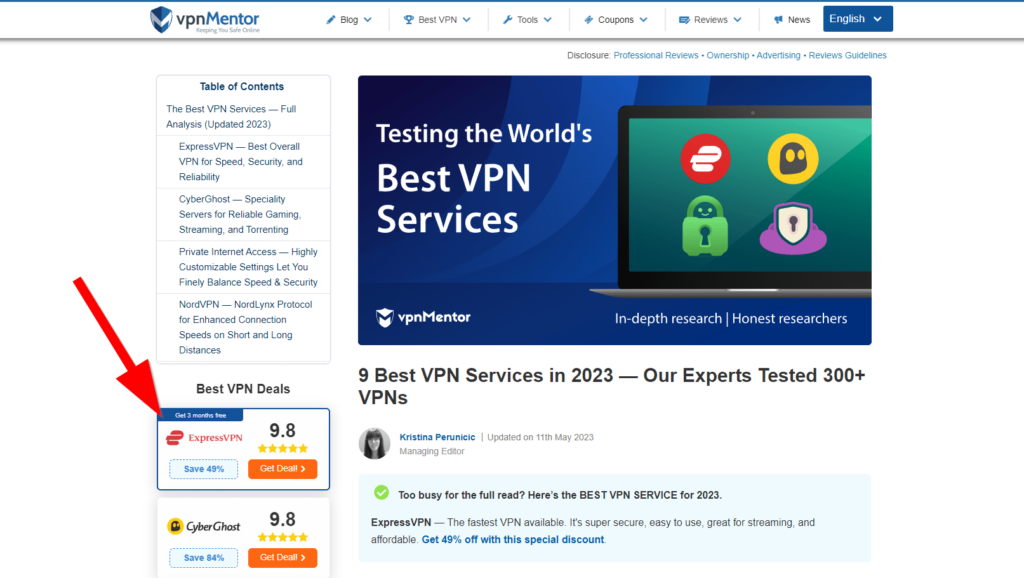Click the CyberGhost yellow ghost icon in banner

[792, 158]
